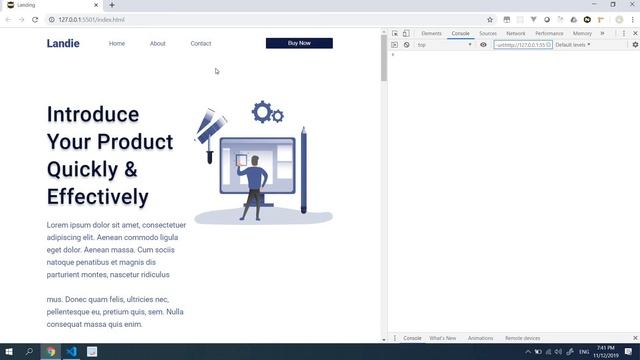640x360 pixels.
Task: Click the window-grid extension icon
Action: [507, 20]
